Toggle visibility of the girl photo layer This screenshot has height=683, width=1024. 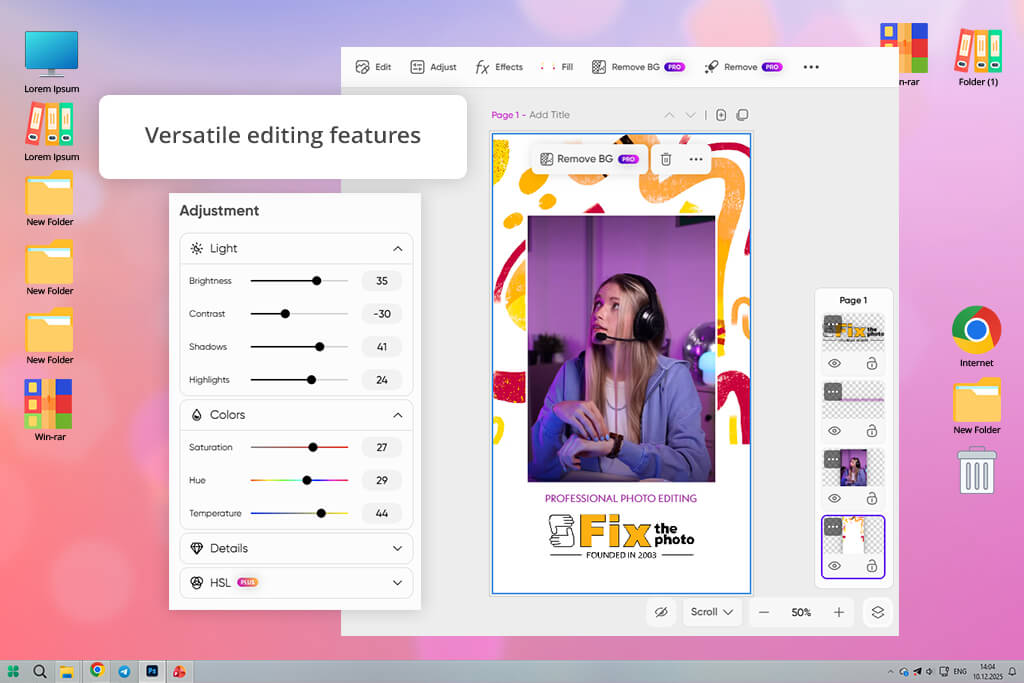pyautogui.click(x=835, y=499)
